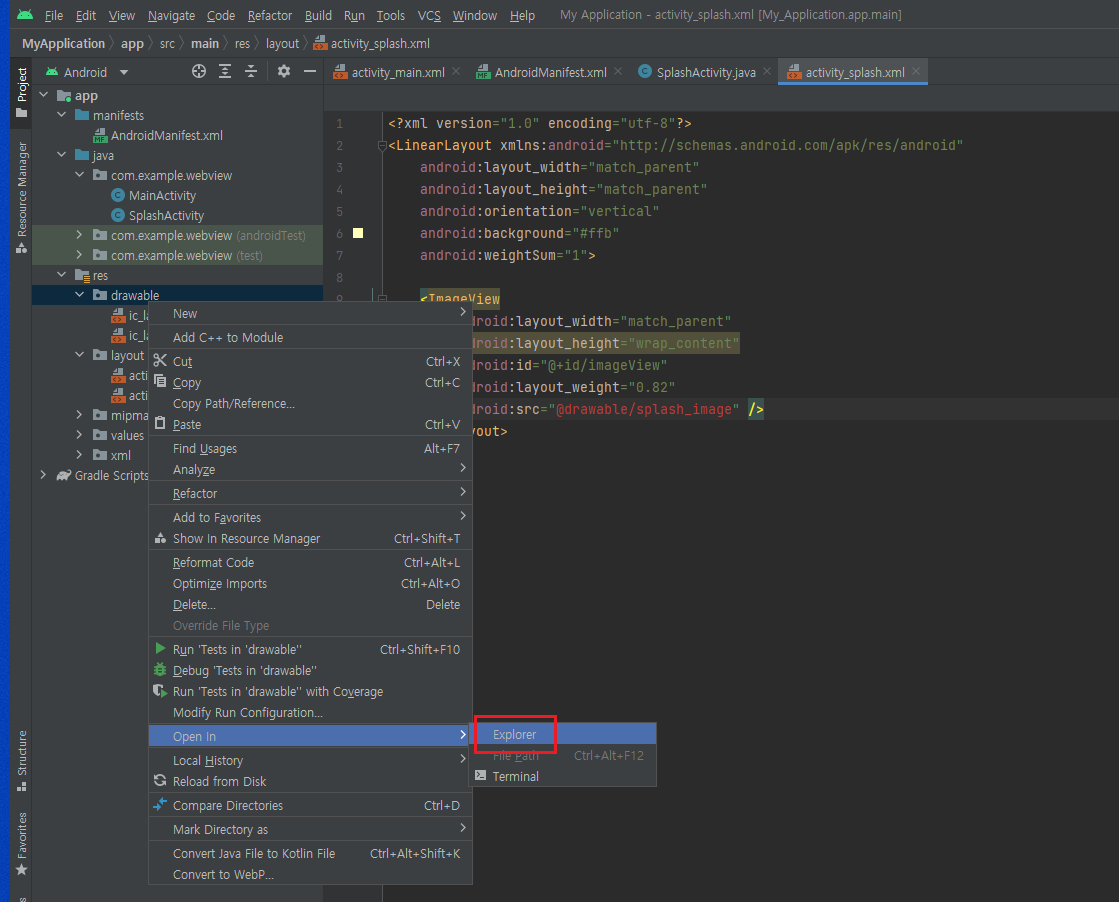Hide the Project panel with minus icon
The image size is (1119, 902).
310,71
